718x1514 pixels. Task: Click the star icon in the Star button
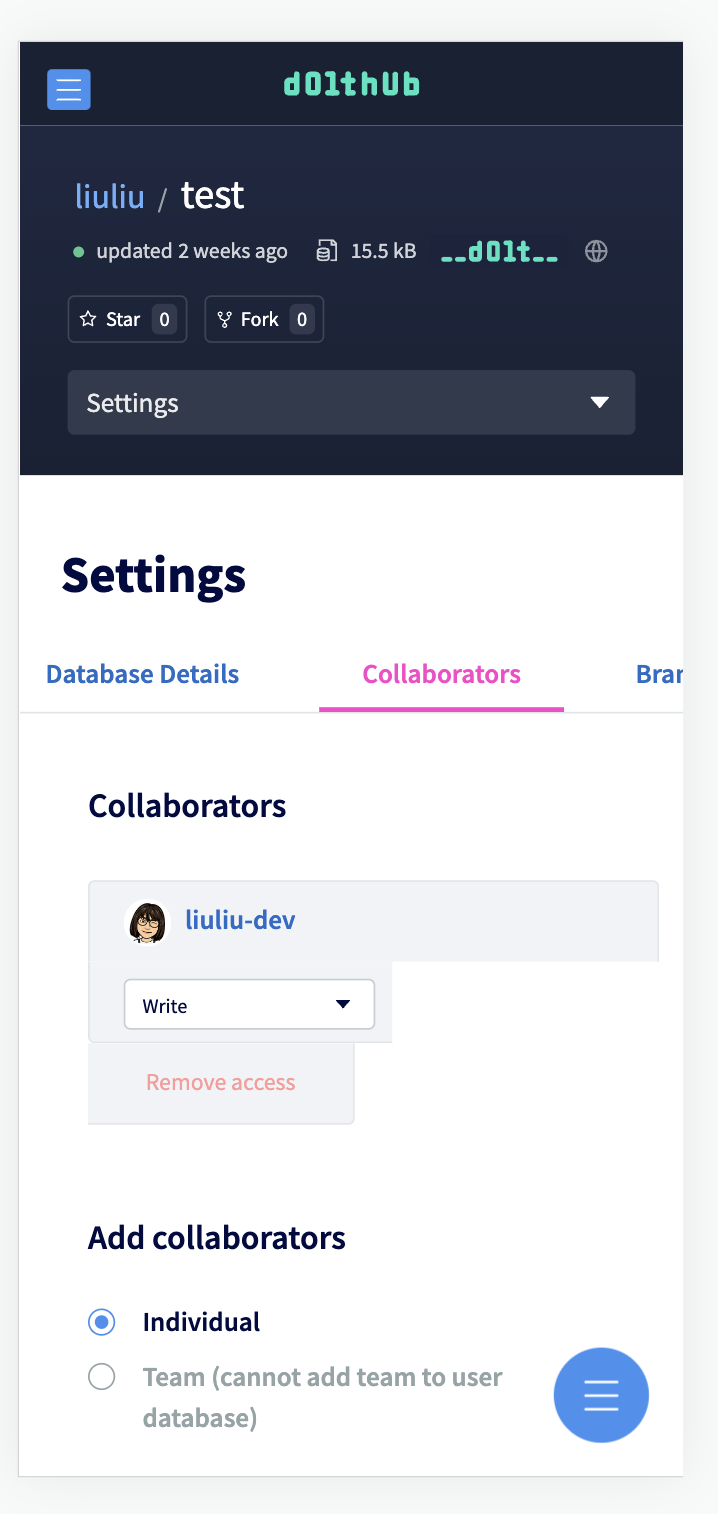click(90, 318)
